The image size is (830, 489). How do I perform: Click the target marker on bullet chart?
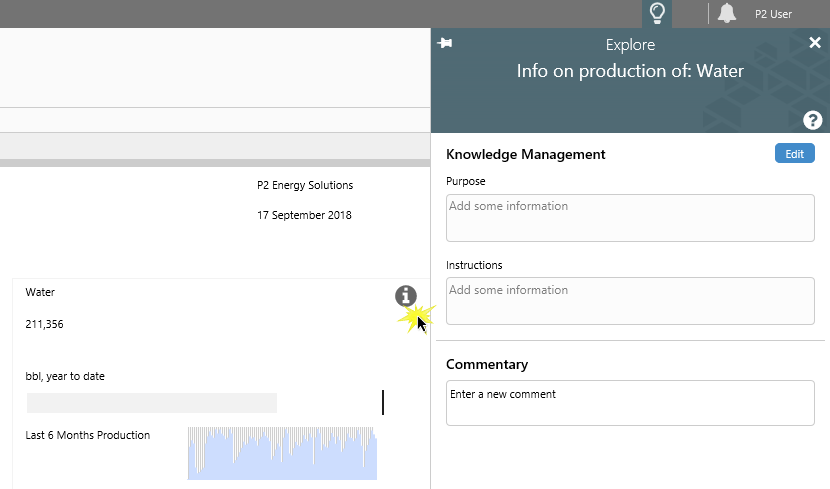pos(382,403)
